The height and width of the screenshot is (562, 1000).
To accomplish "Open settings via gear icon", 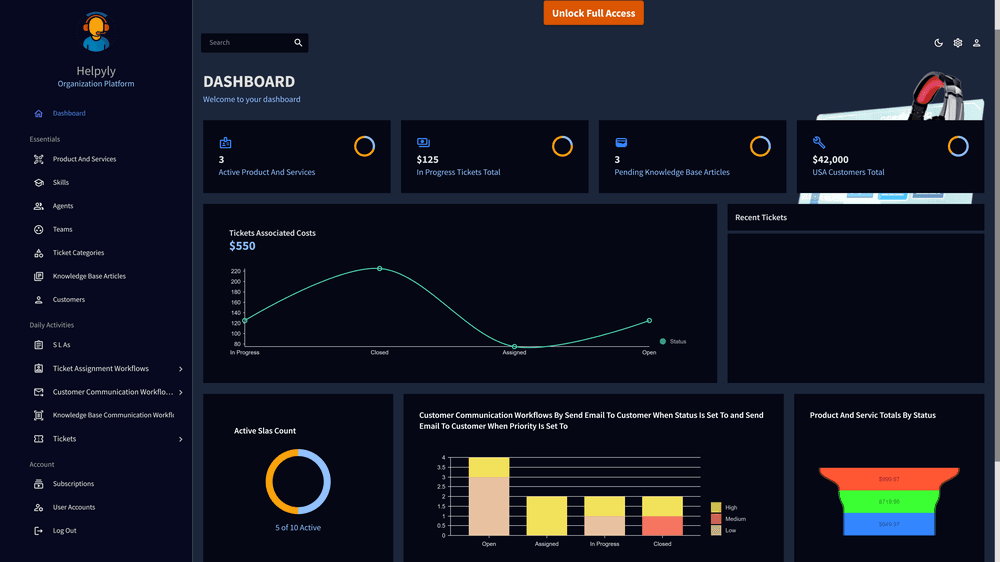I will point(957,43).
